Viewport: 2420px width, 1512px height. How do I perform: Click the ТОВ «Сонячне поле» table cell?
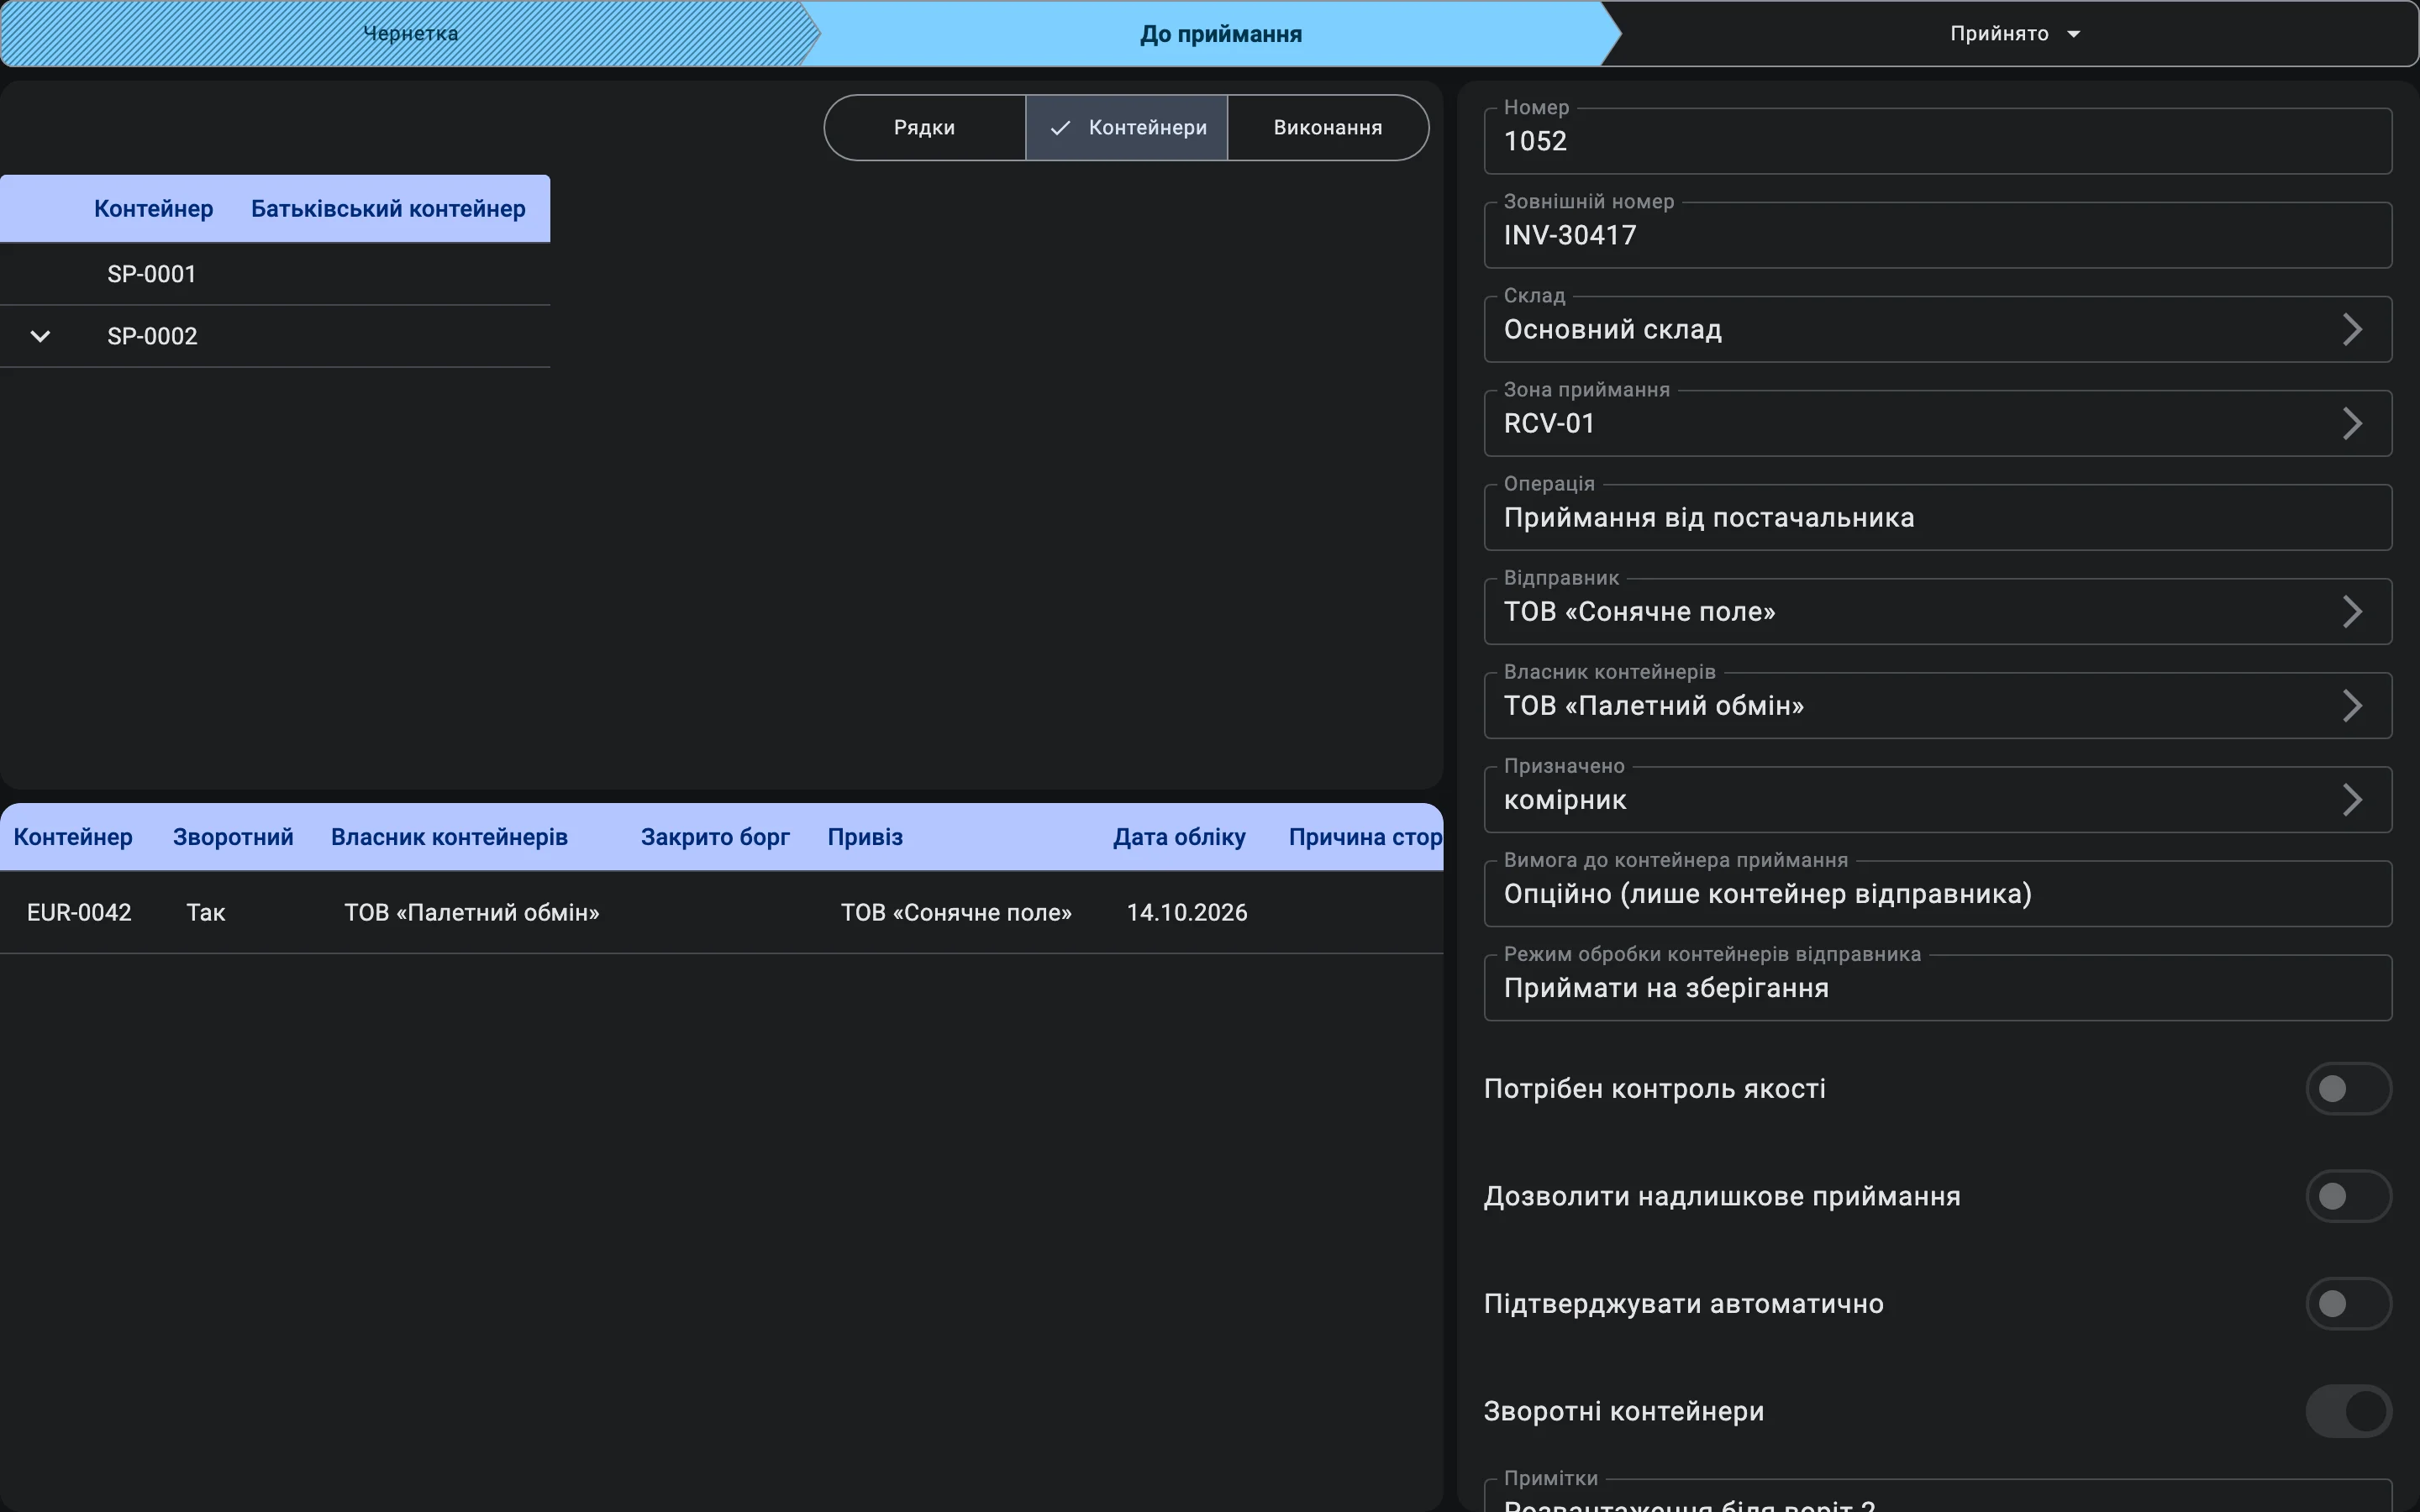956,912
